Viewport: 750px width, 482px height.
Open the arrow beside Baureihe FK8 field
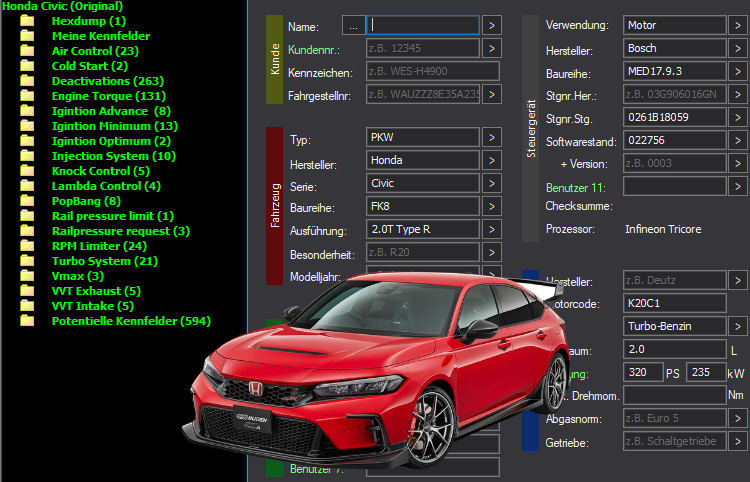492,206
